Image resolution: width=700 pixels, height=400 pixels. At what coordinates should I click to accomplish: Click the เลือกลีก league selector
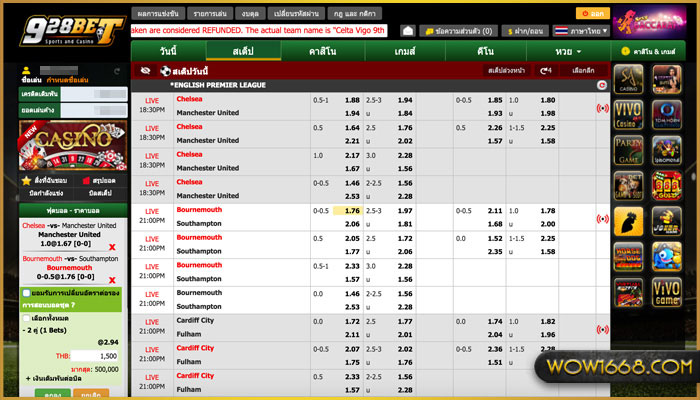[583, 71]
